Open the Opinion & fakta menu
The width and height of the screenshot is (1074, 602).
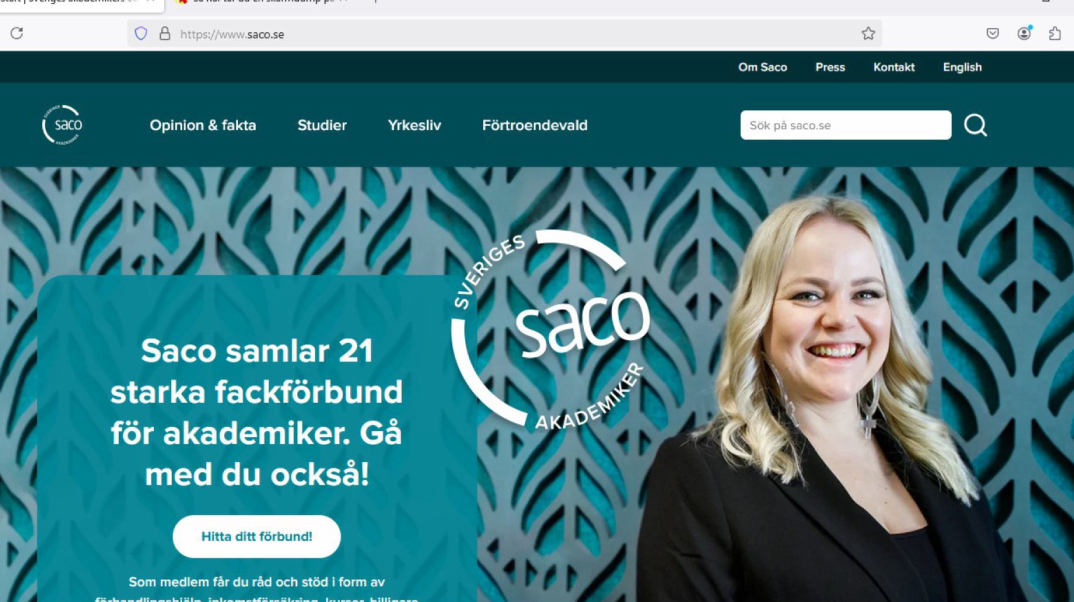coord(203,125)
